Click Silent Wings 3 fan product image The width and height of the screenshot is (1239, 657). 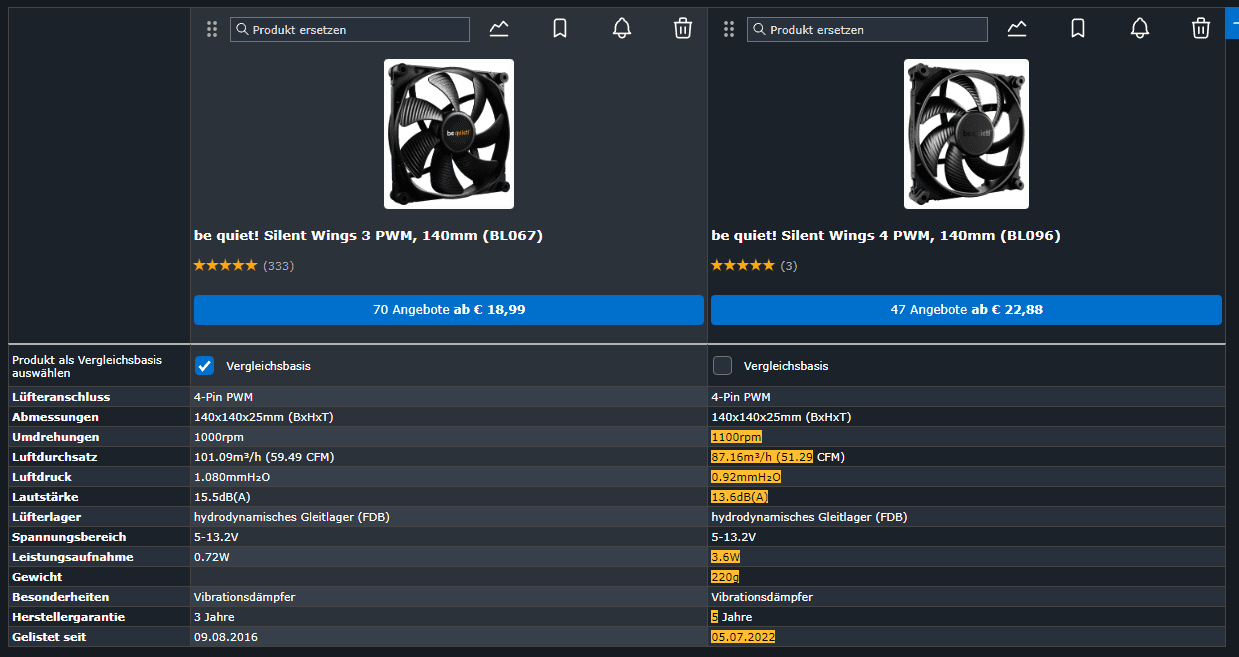coord(449,134)
